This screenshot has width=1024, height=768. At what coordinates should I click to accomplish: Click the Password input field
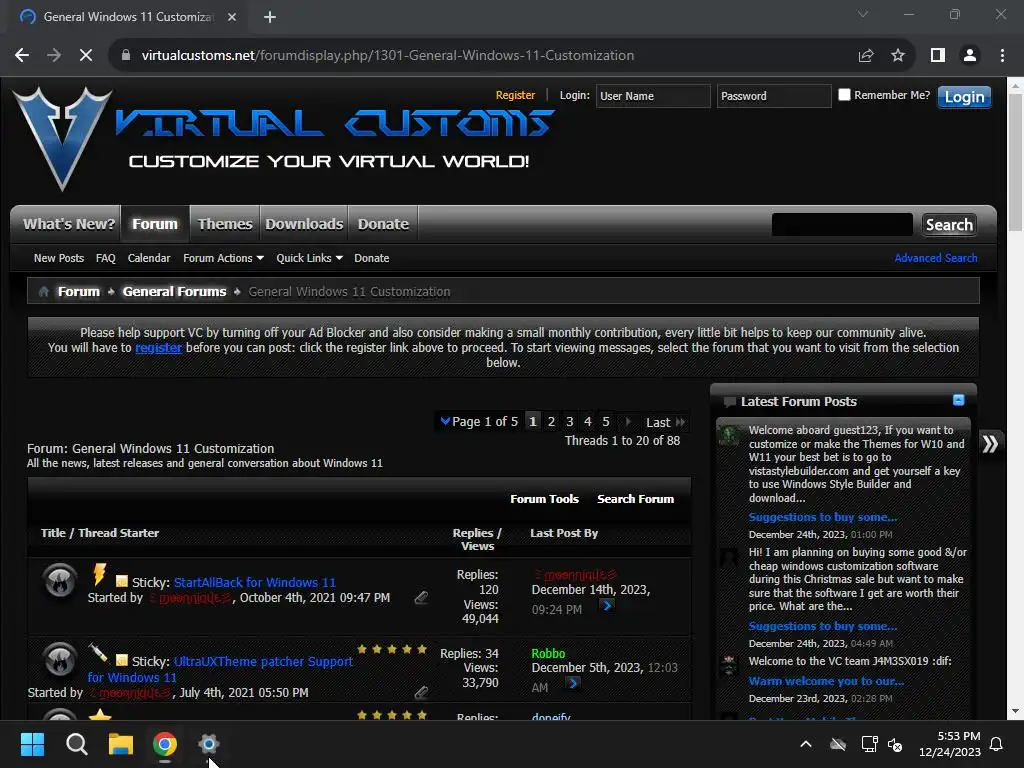tap(773, 96)
